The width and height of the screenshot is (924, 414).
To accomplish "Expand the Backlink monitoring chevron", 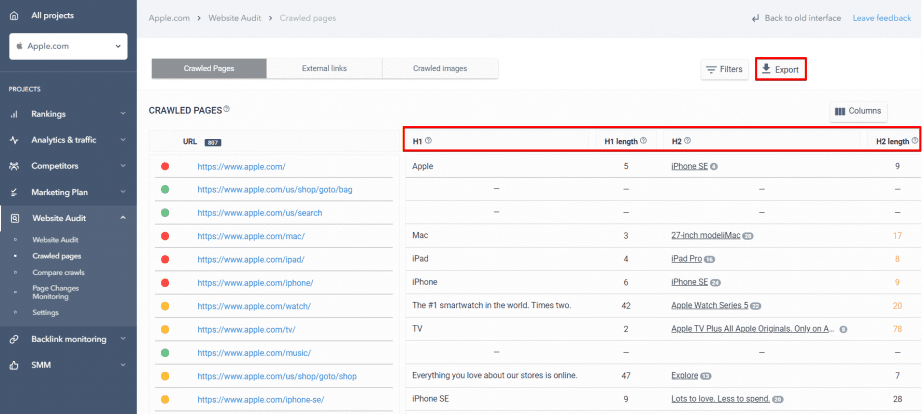I will click(x=123, y=339).
